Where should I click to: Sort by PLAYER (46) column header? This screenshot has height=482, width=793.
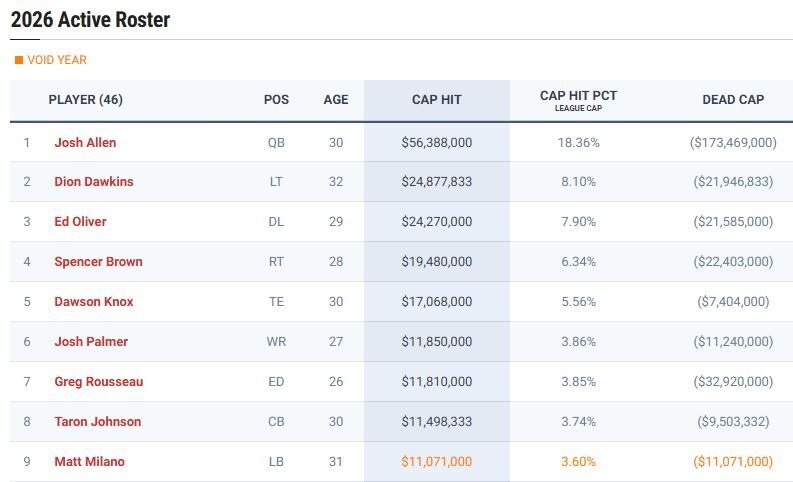pyautogui.click(x=86, y=100)
